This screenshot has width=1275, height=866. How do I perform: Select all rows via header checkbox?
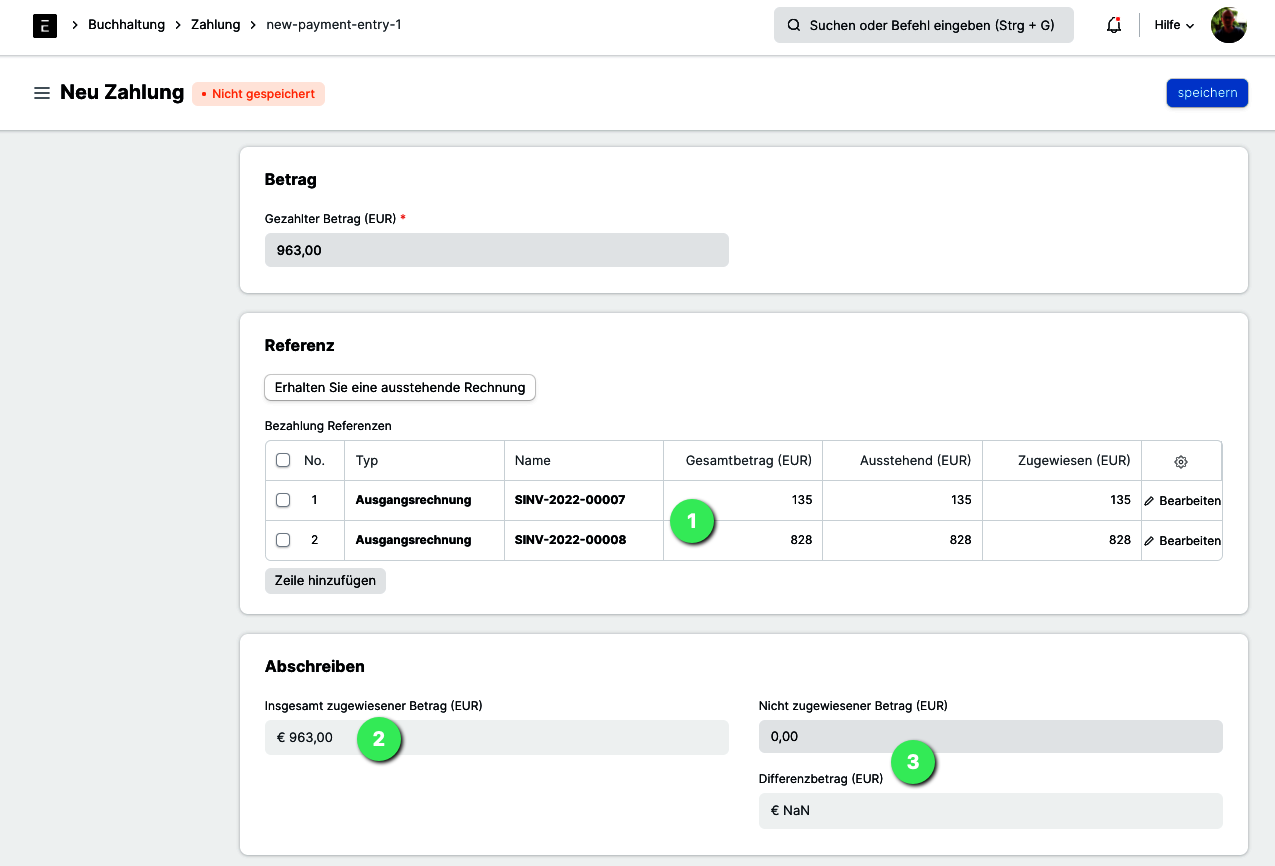click(x=283, y=460)
